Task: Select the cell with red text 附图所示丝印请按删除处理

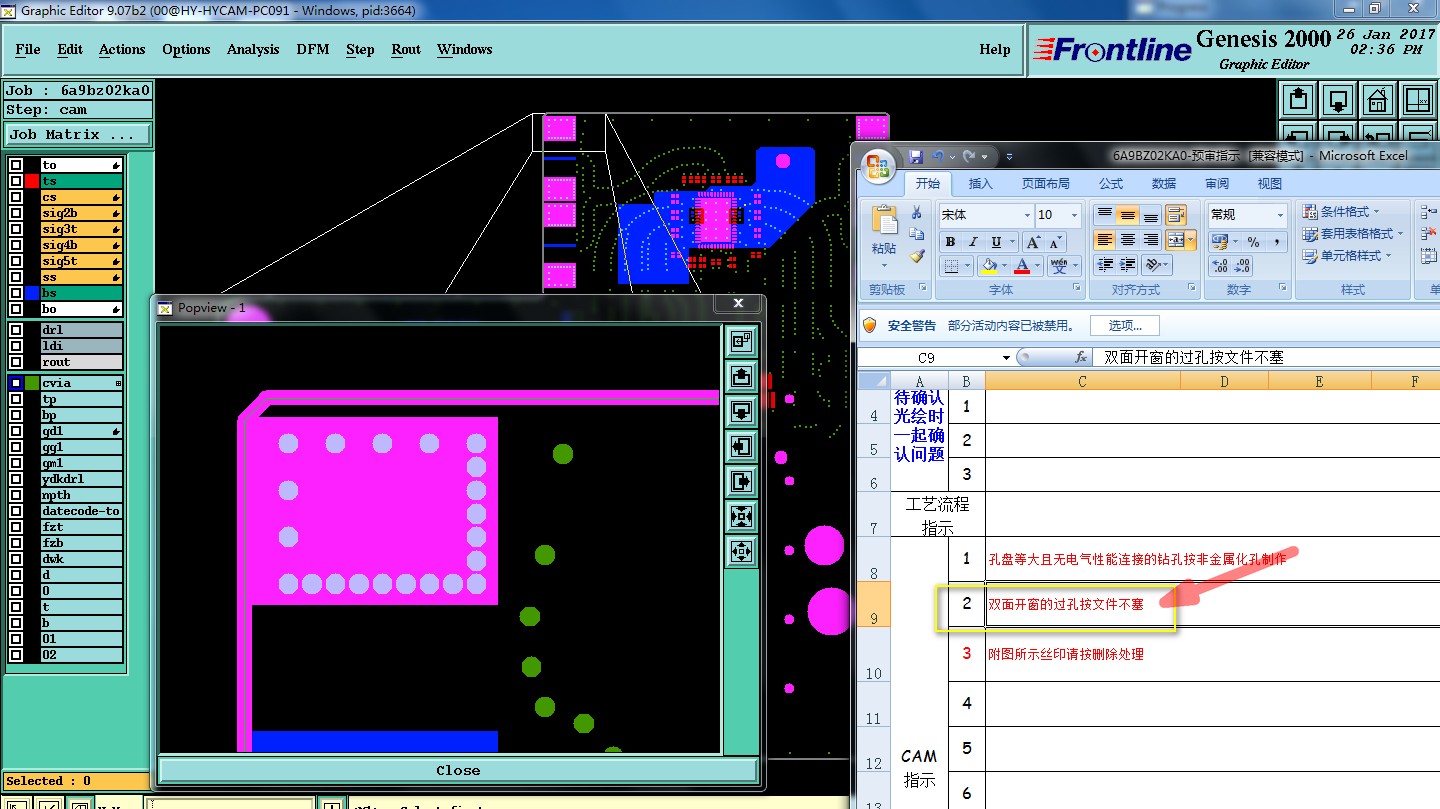Action: (x=1082, y=654)
